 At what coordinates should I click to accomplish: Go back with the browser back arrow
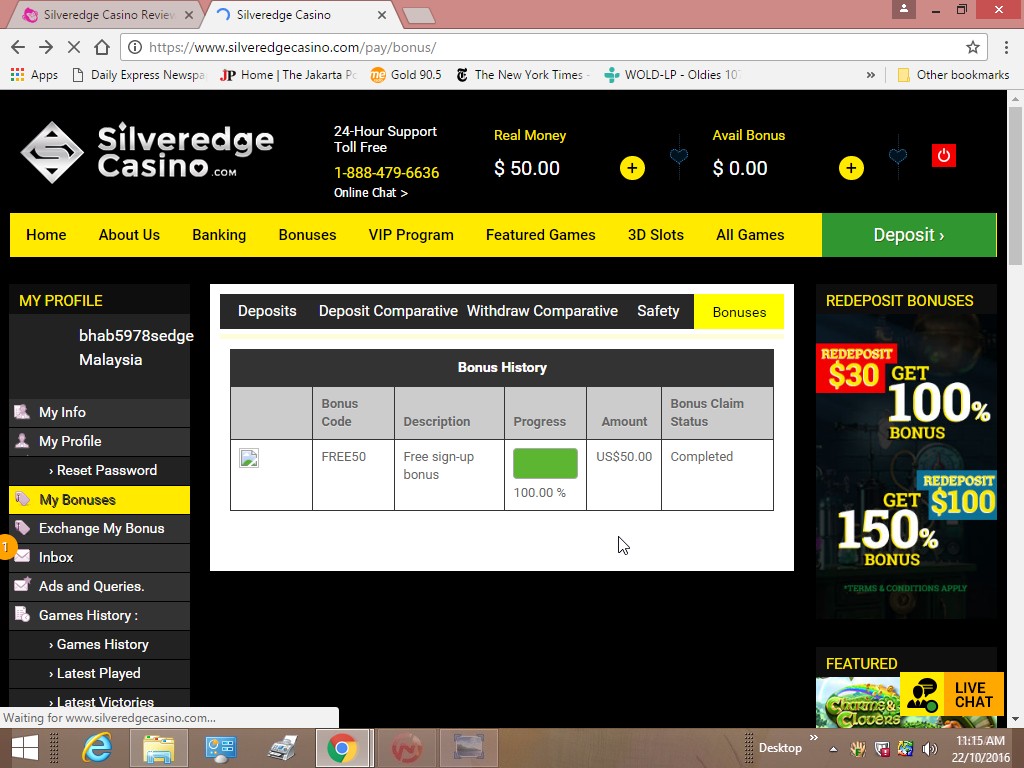18,47
